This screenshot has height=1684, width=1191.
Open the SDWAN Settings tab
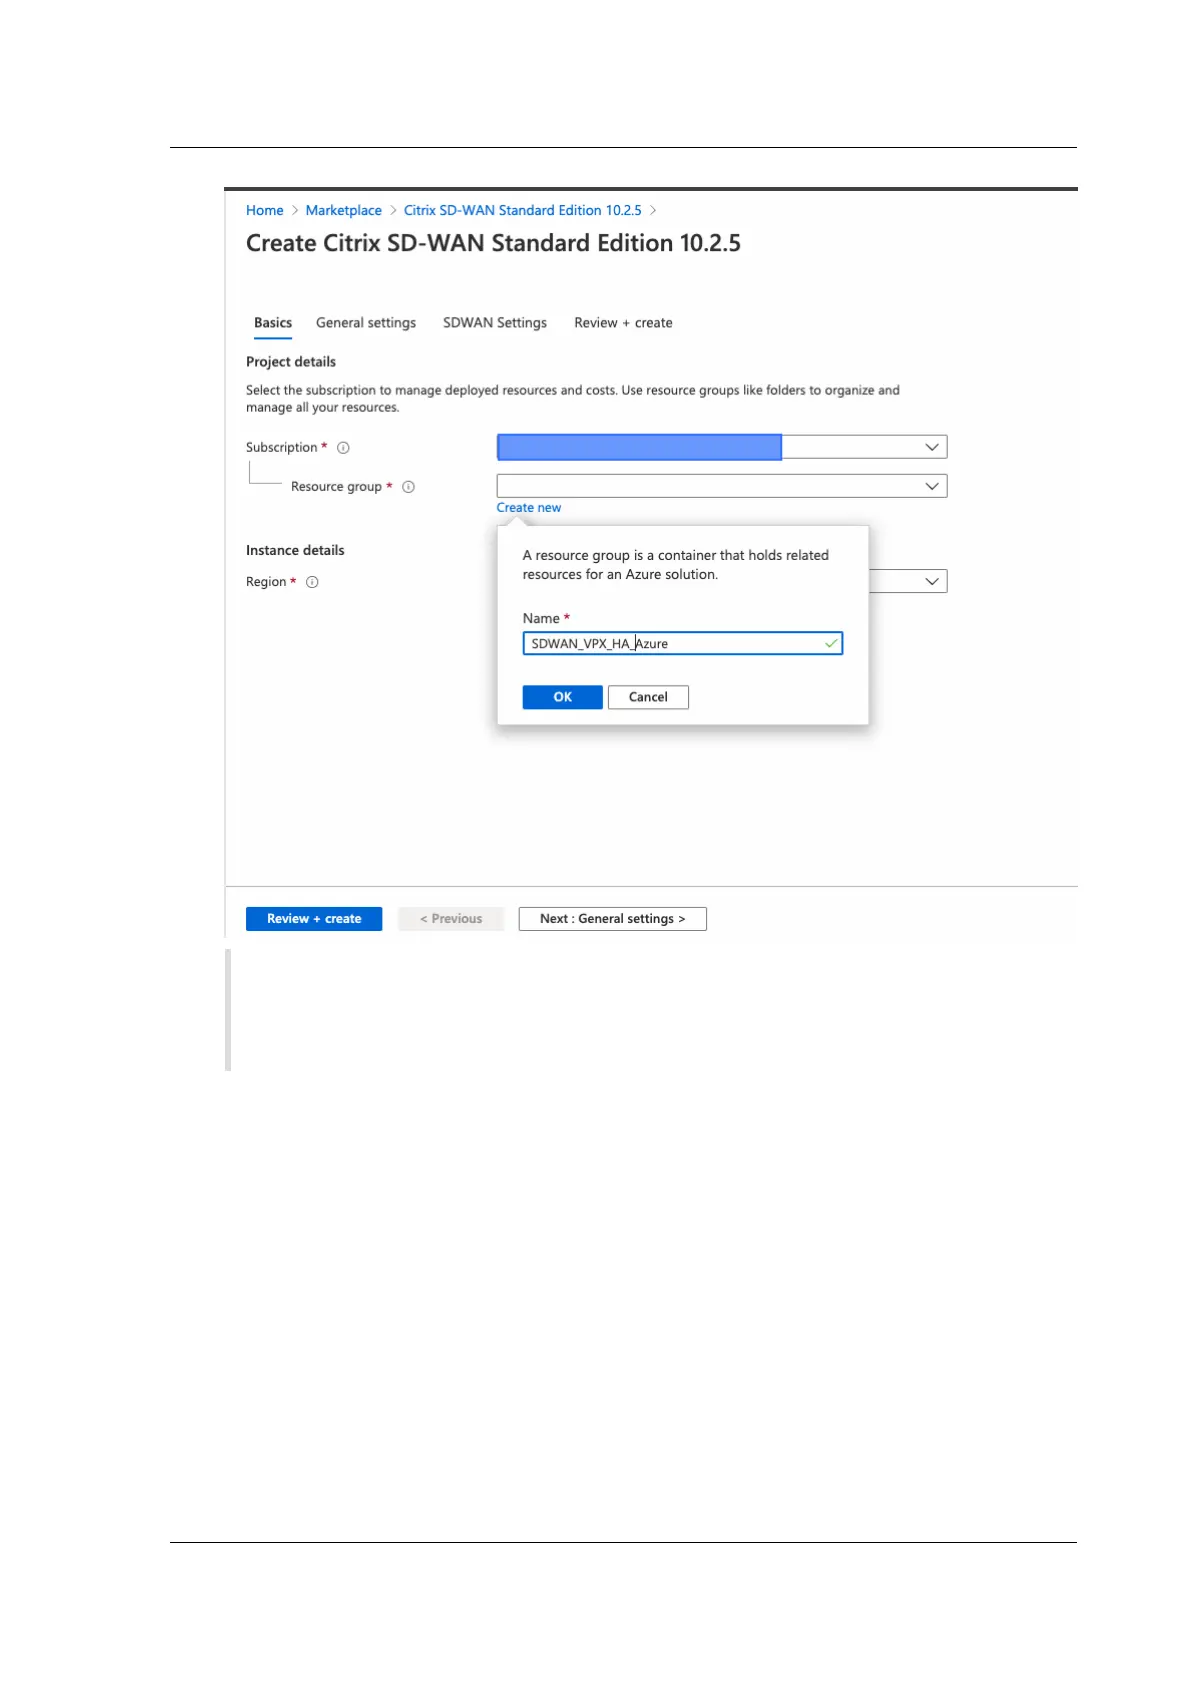click(x=495, y=323)
